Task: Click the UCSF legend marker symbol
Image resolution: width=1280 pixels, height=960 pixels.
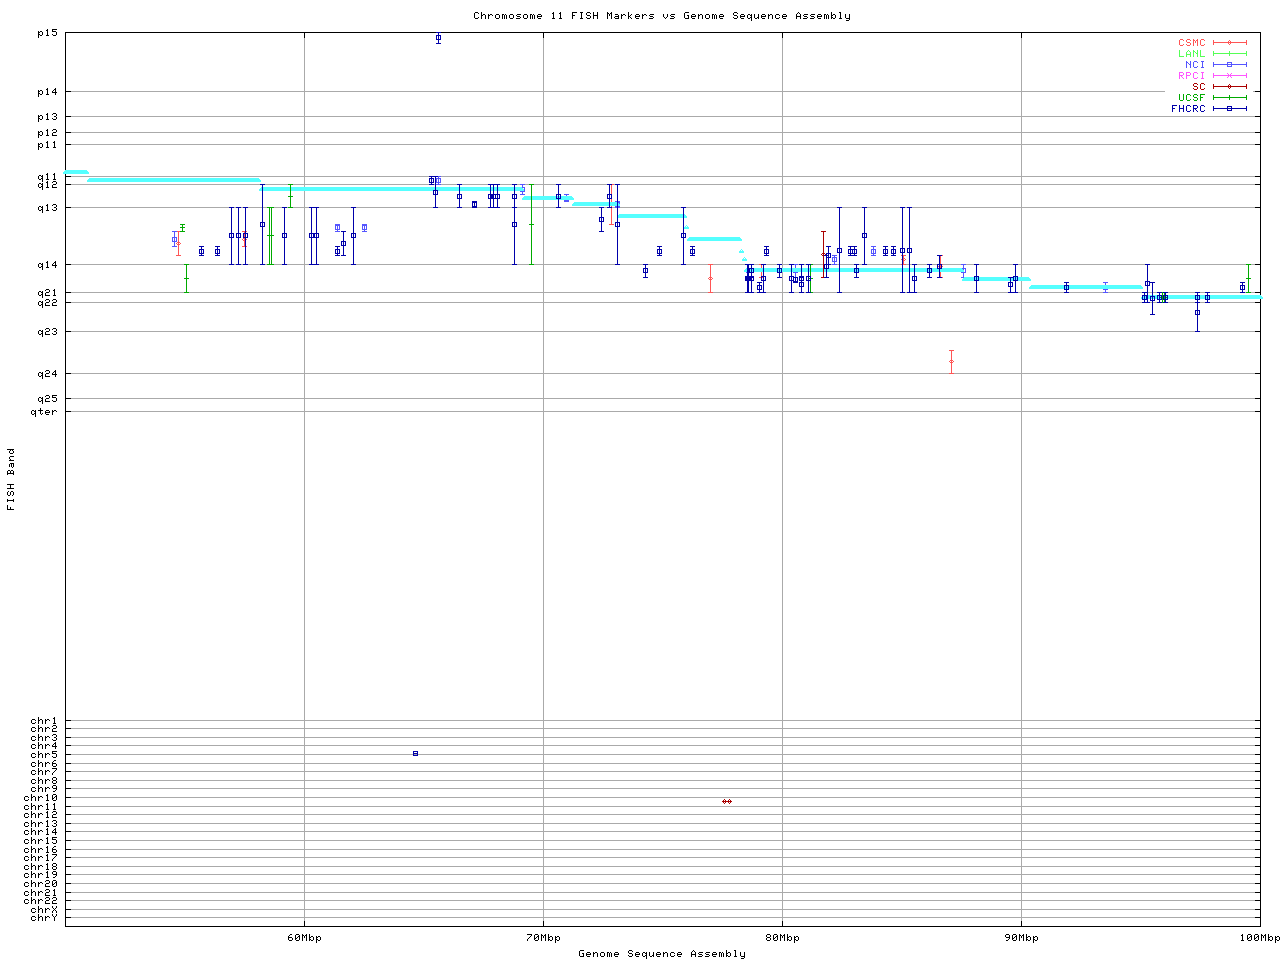Action: click(x=1229, y=98)
